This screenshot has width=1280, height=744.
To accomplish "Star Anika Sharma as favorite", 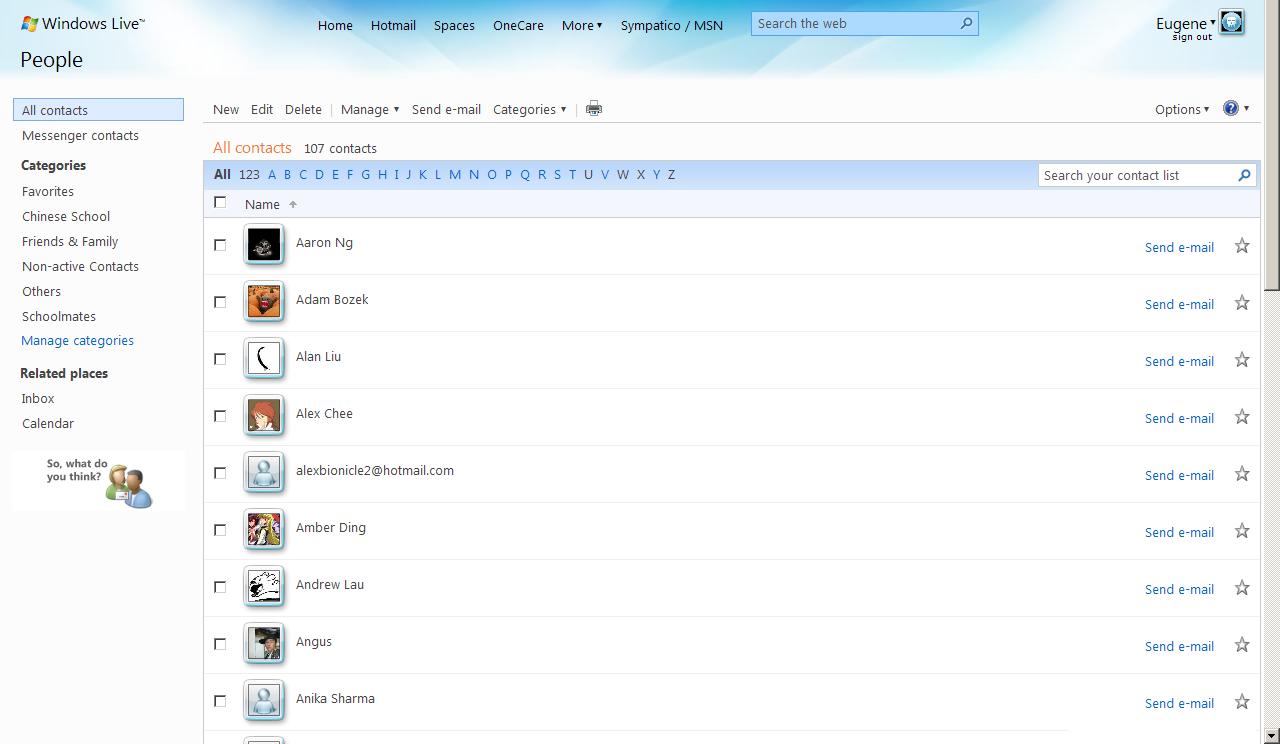I will [1242, 701].
